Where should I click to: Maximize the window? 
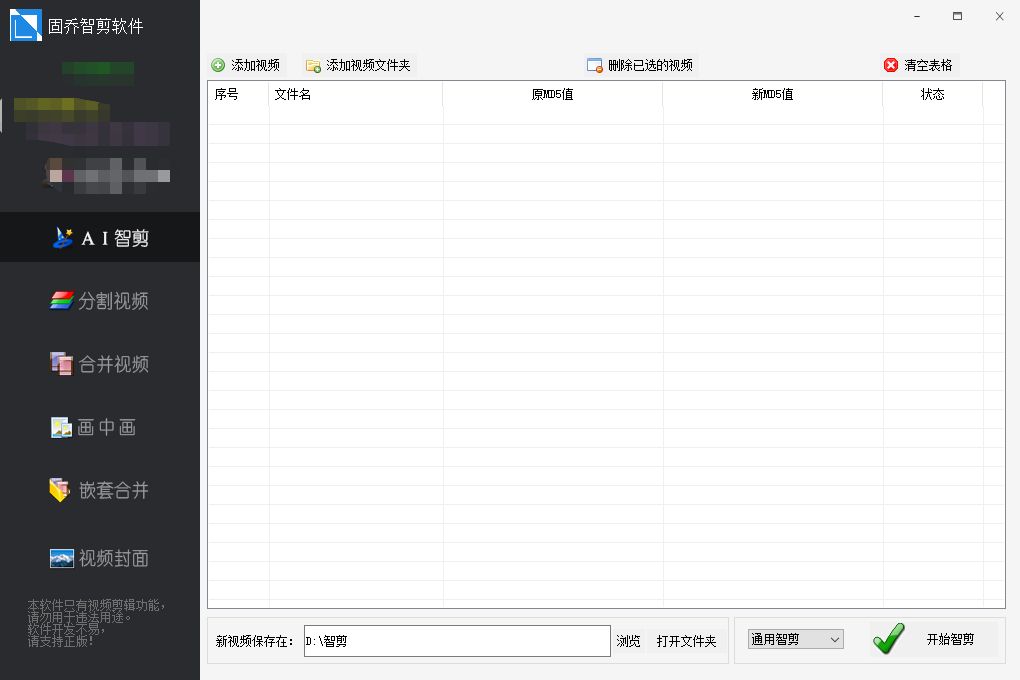tap(958, 16)
